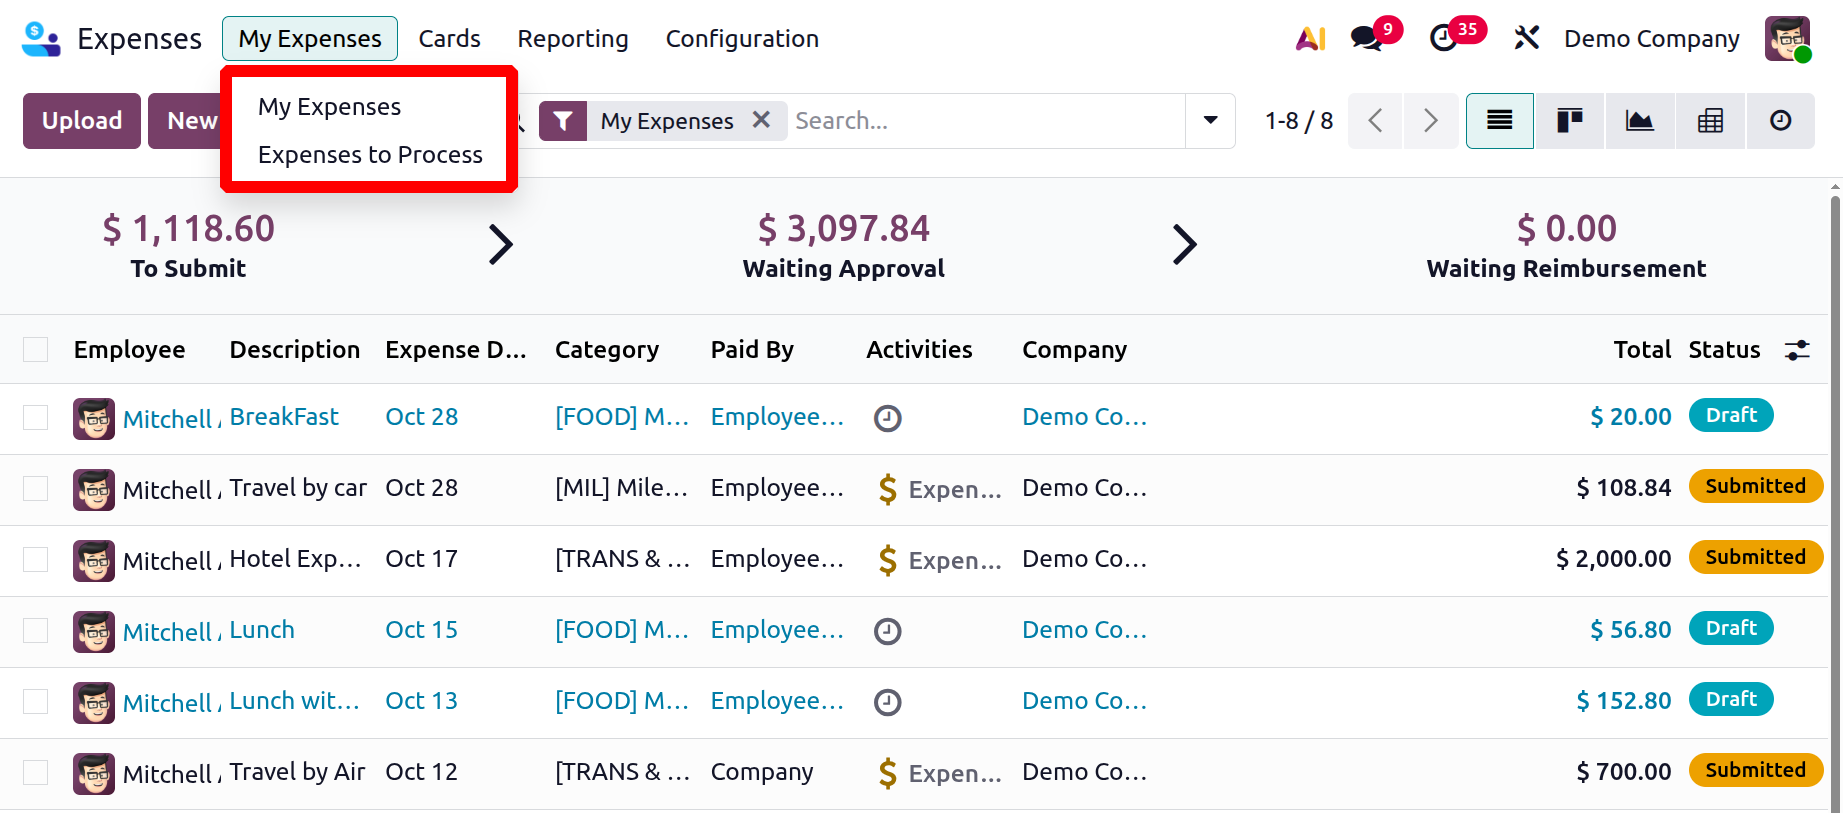The width and height of the screenshot is (1843, 813).
Task: Toggle the select-all header checkbox
Action: (36, 349)
